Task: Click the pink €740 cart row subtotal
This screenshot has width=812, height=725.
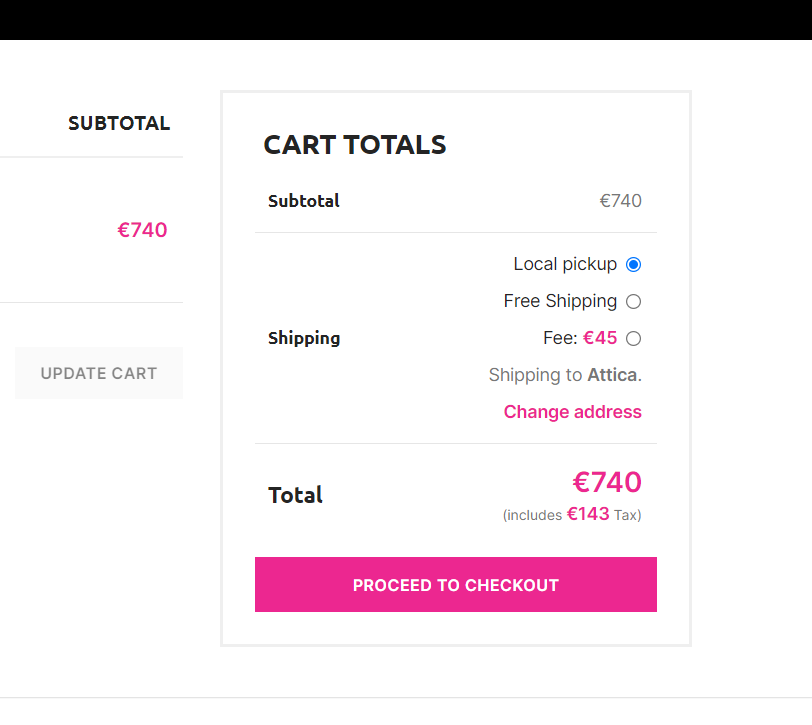Action: click(142, 230)
